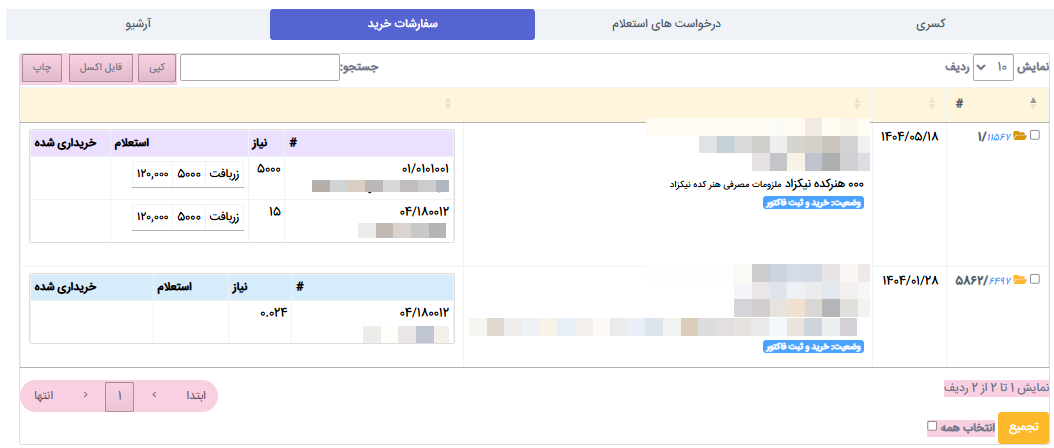Toggle the 'انتخاب همه' select-all checkbox

tap(932, 426)
